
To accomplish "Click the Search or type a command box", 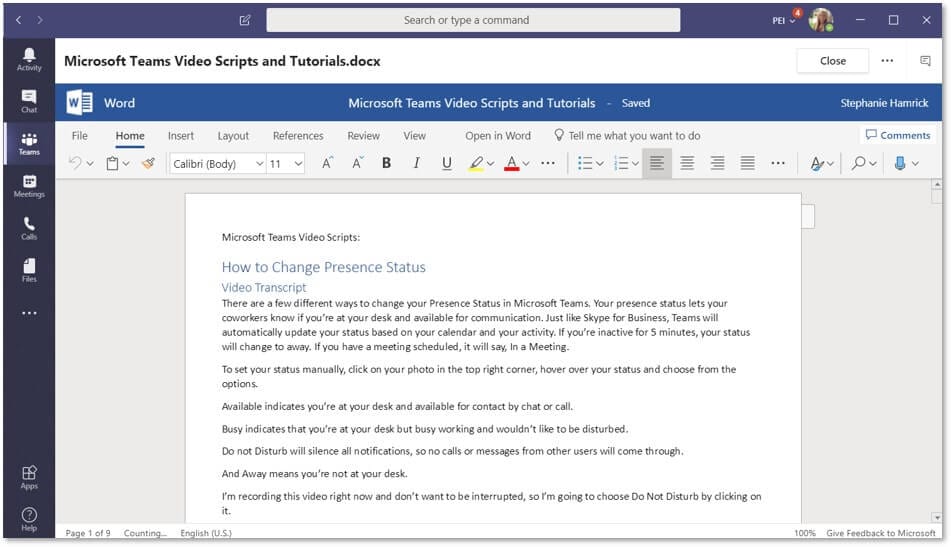I will click(473, 20).
